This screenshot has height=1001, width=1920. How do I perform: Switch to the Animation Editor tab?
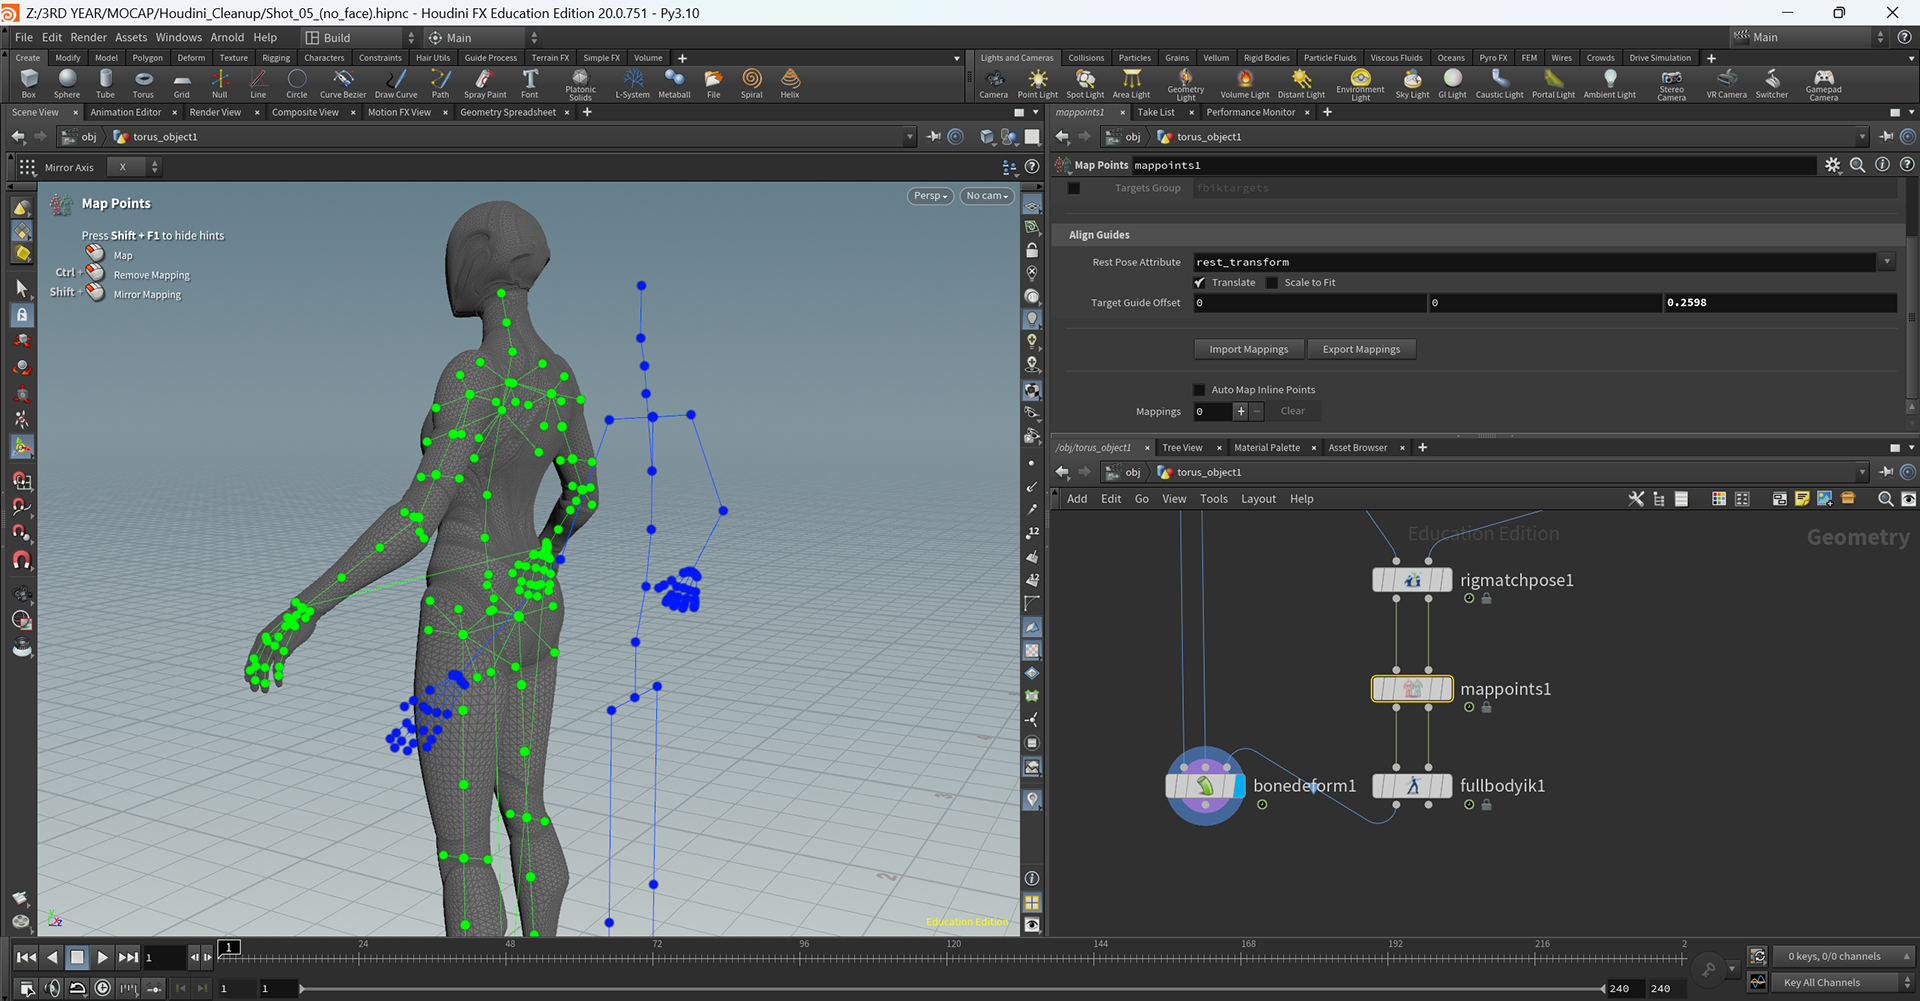tap(126, 112)
